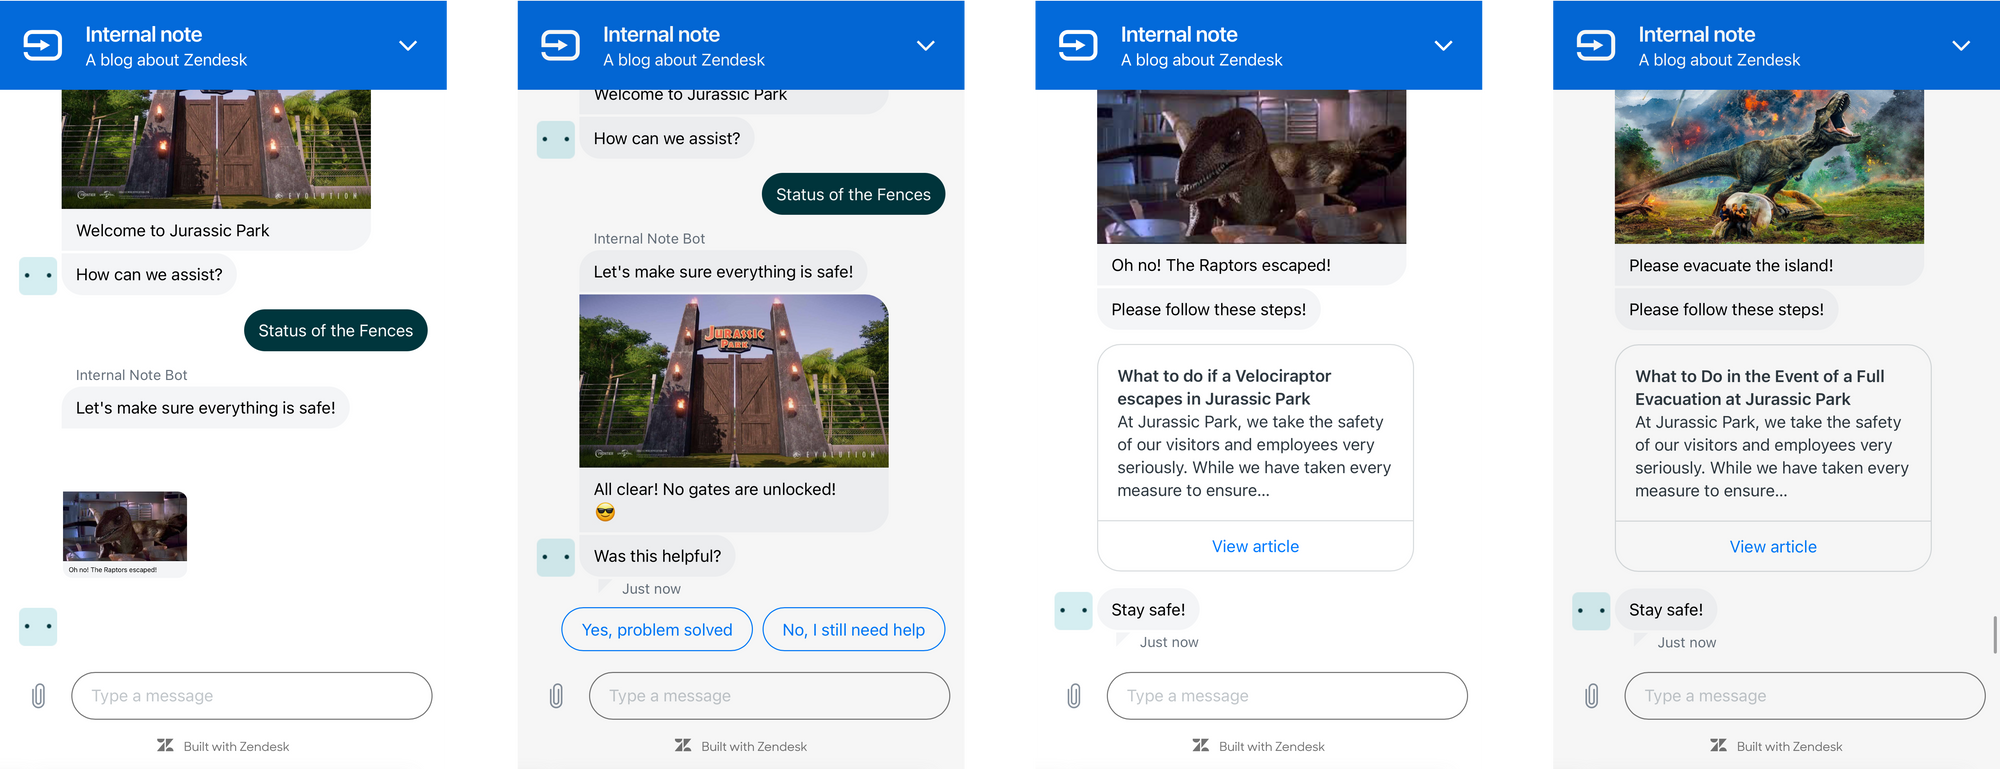Click the small raptor thumbnail in the first widget
This screenshot has height=769, width=2000.
point(125,527)
